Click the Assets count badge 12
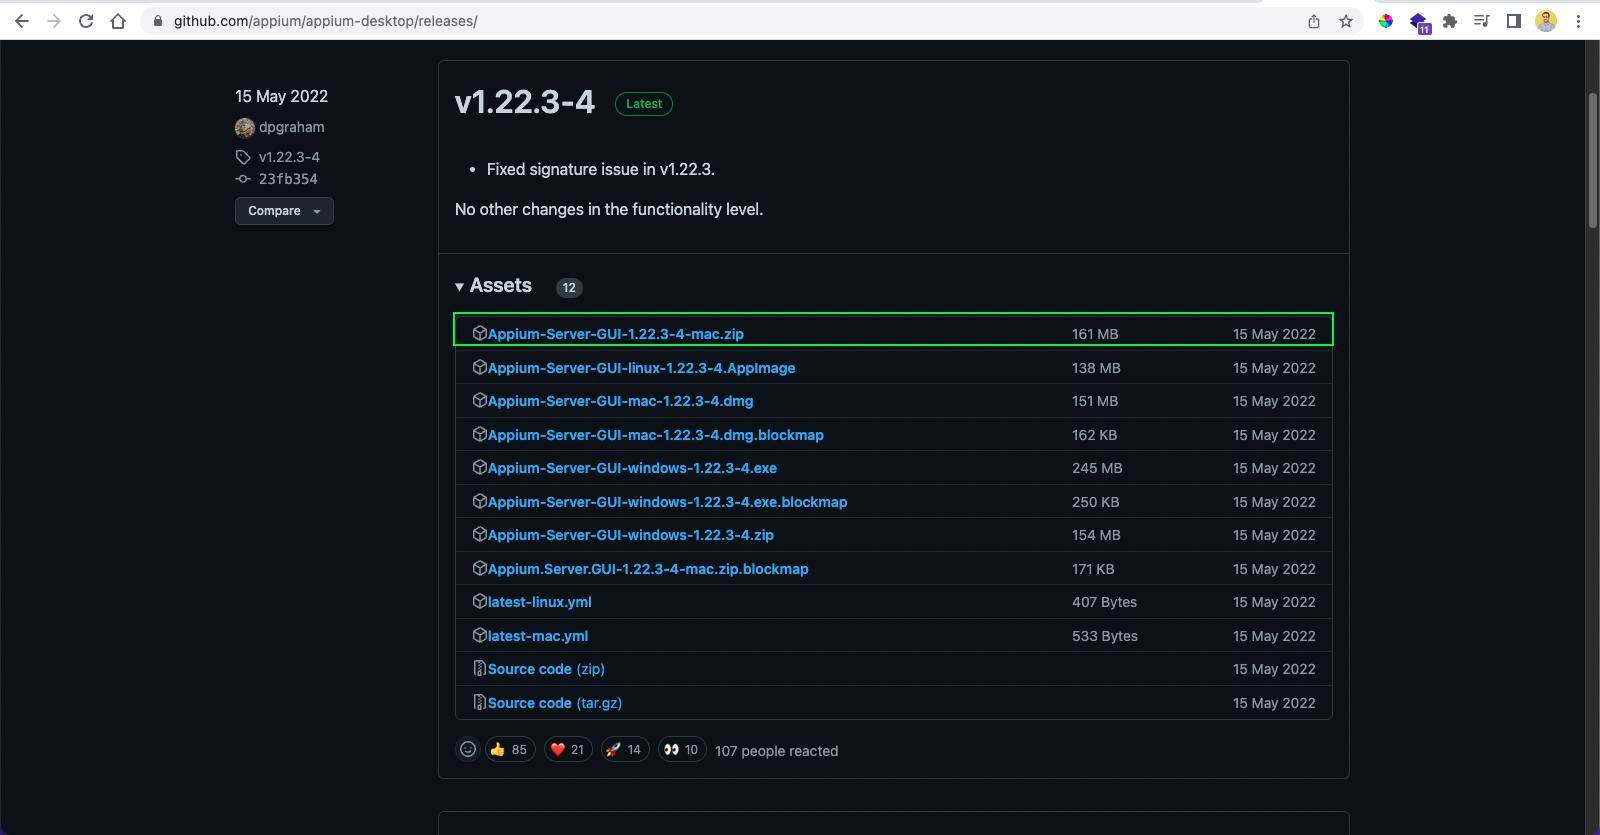The width and height of the screenshot is (1600, 835). pyautogui.click(x=569, y=288)
